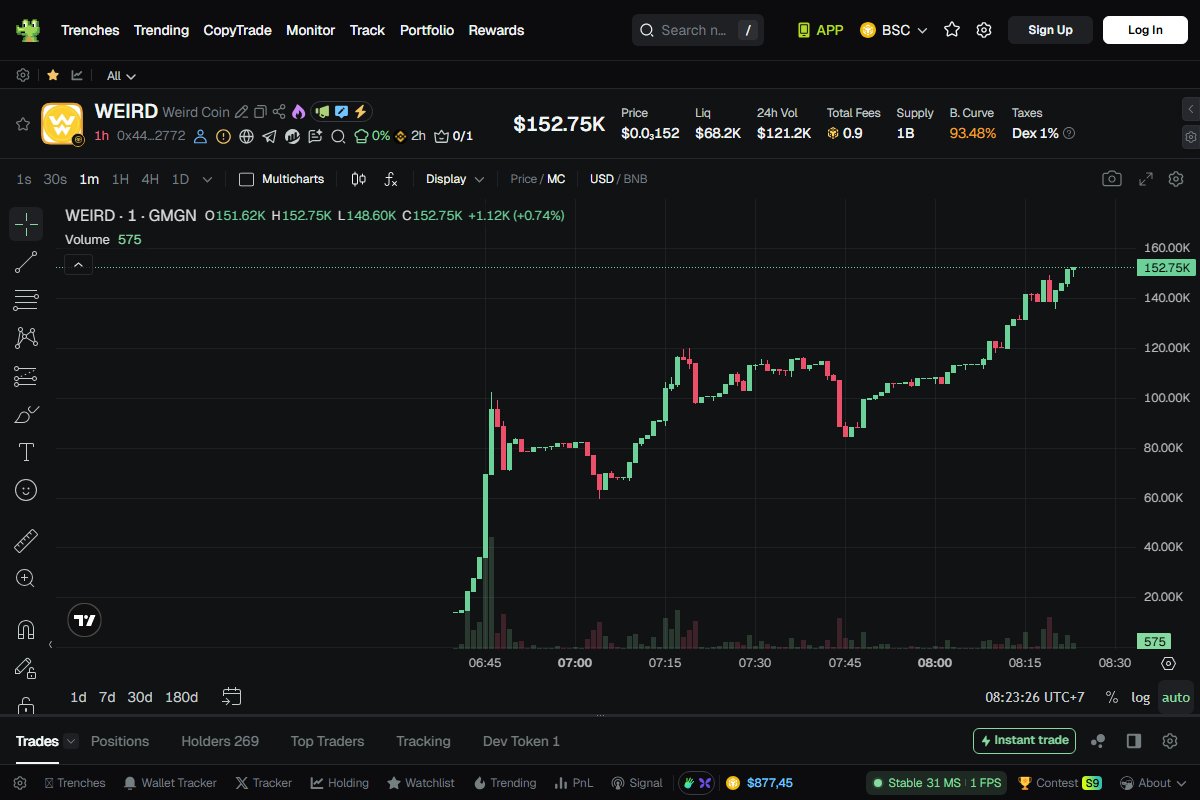Image resolution: width=1200 pixels, height=800 pixels.
Task: Edit the WEIRD token note with pencil
Action: pyautogui.click(x=241, y=112)
